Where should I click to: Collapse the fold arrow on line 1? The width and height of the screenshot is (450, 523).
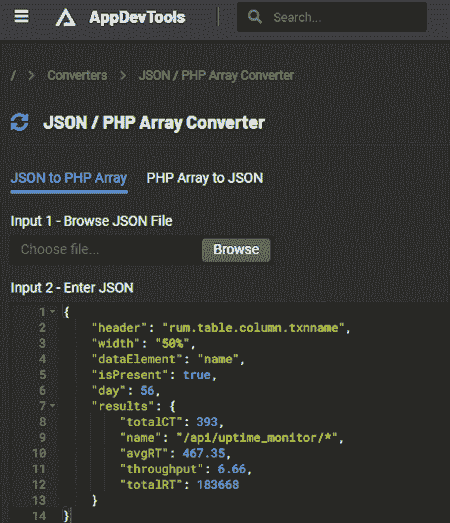(53, 312)
